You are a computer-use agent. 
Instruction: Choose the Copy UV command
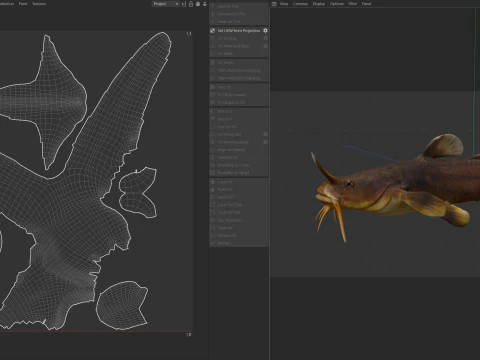239,182
